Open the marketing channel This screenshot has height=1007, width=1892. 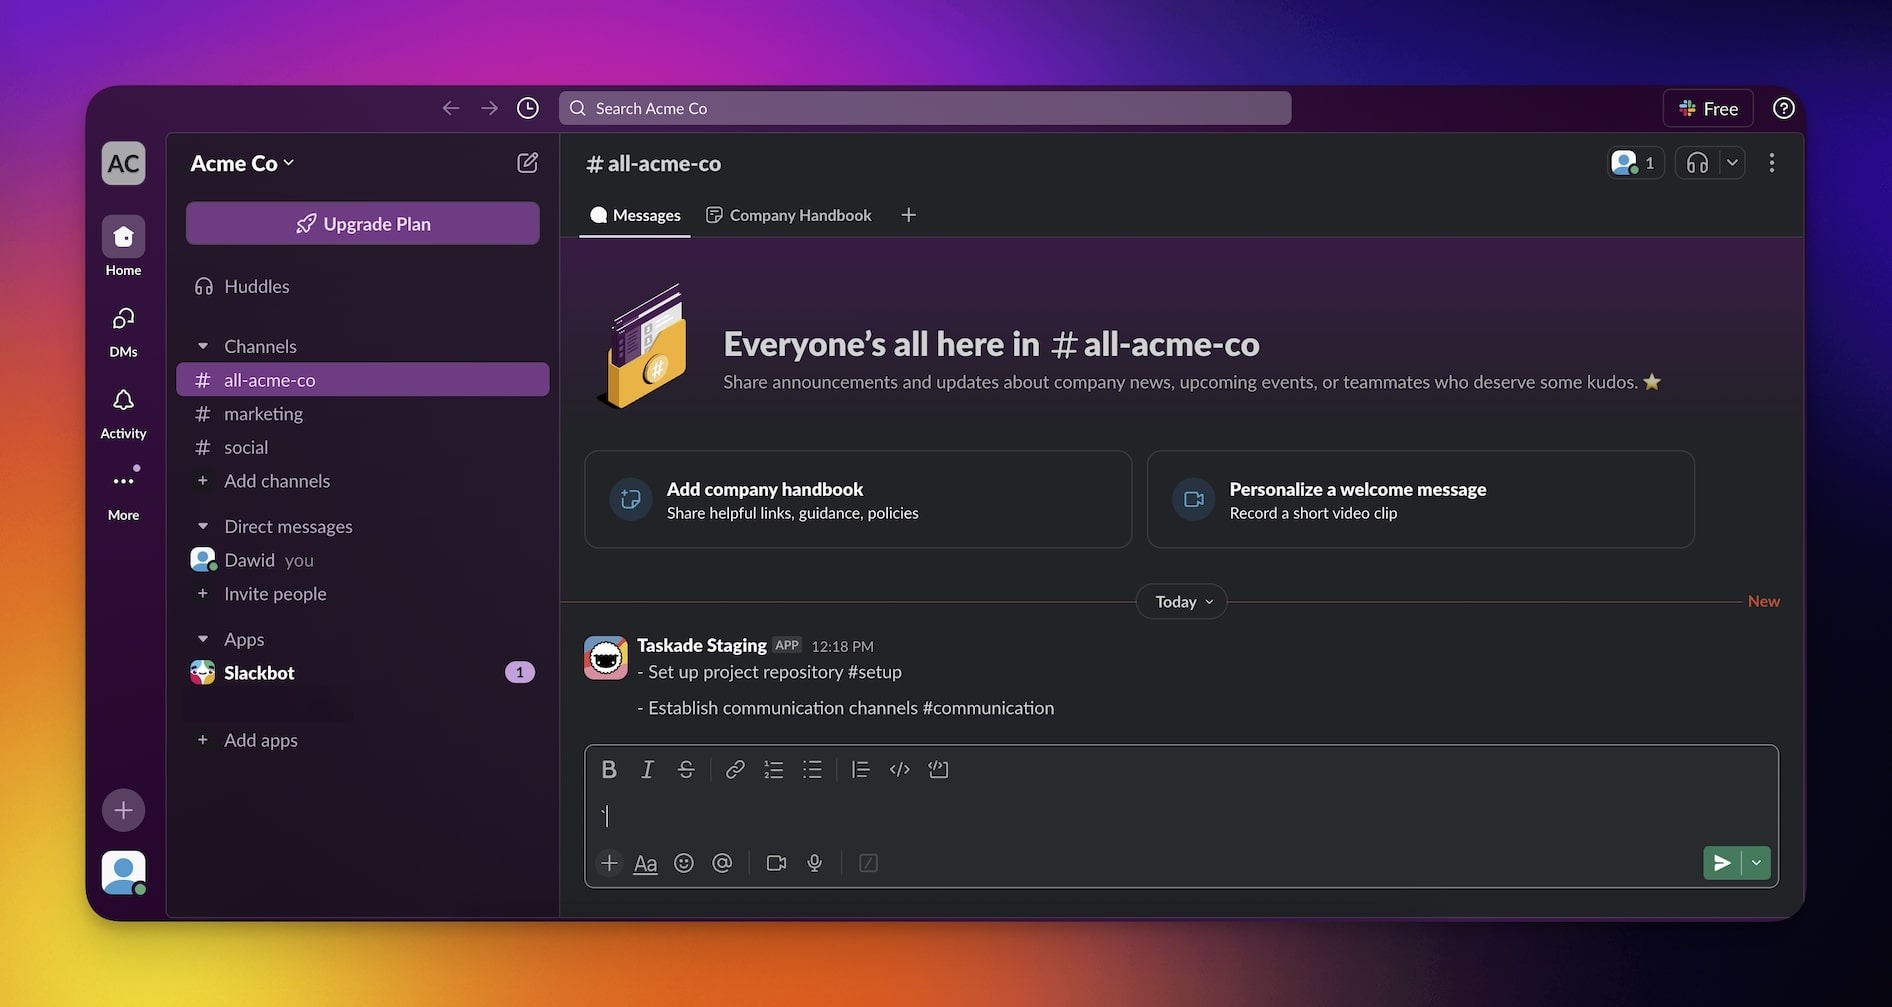click(263, 414)
